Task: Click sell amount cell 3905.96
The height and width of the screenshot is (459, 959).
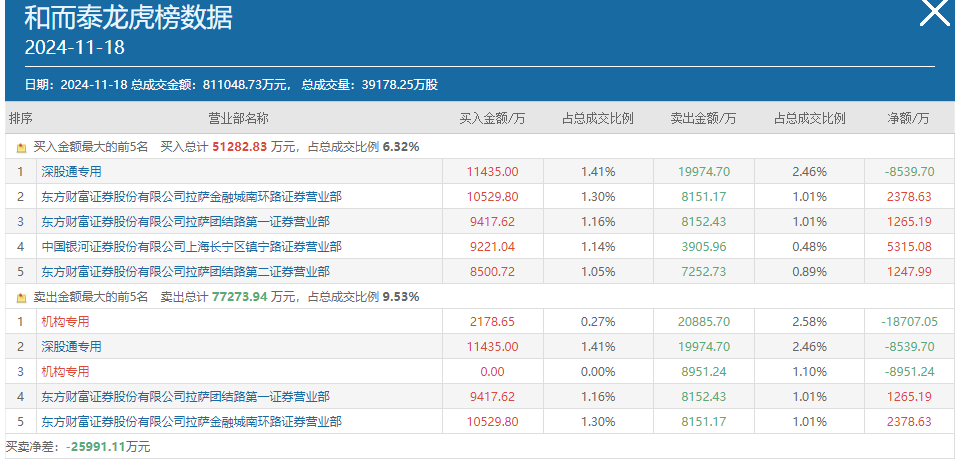Action: pos(703,247)
